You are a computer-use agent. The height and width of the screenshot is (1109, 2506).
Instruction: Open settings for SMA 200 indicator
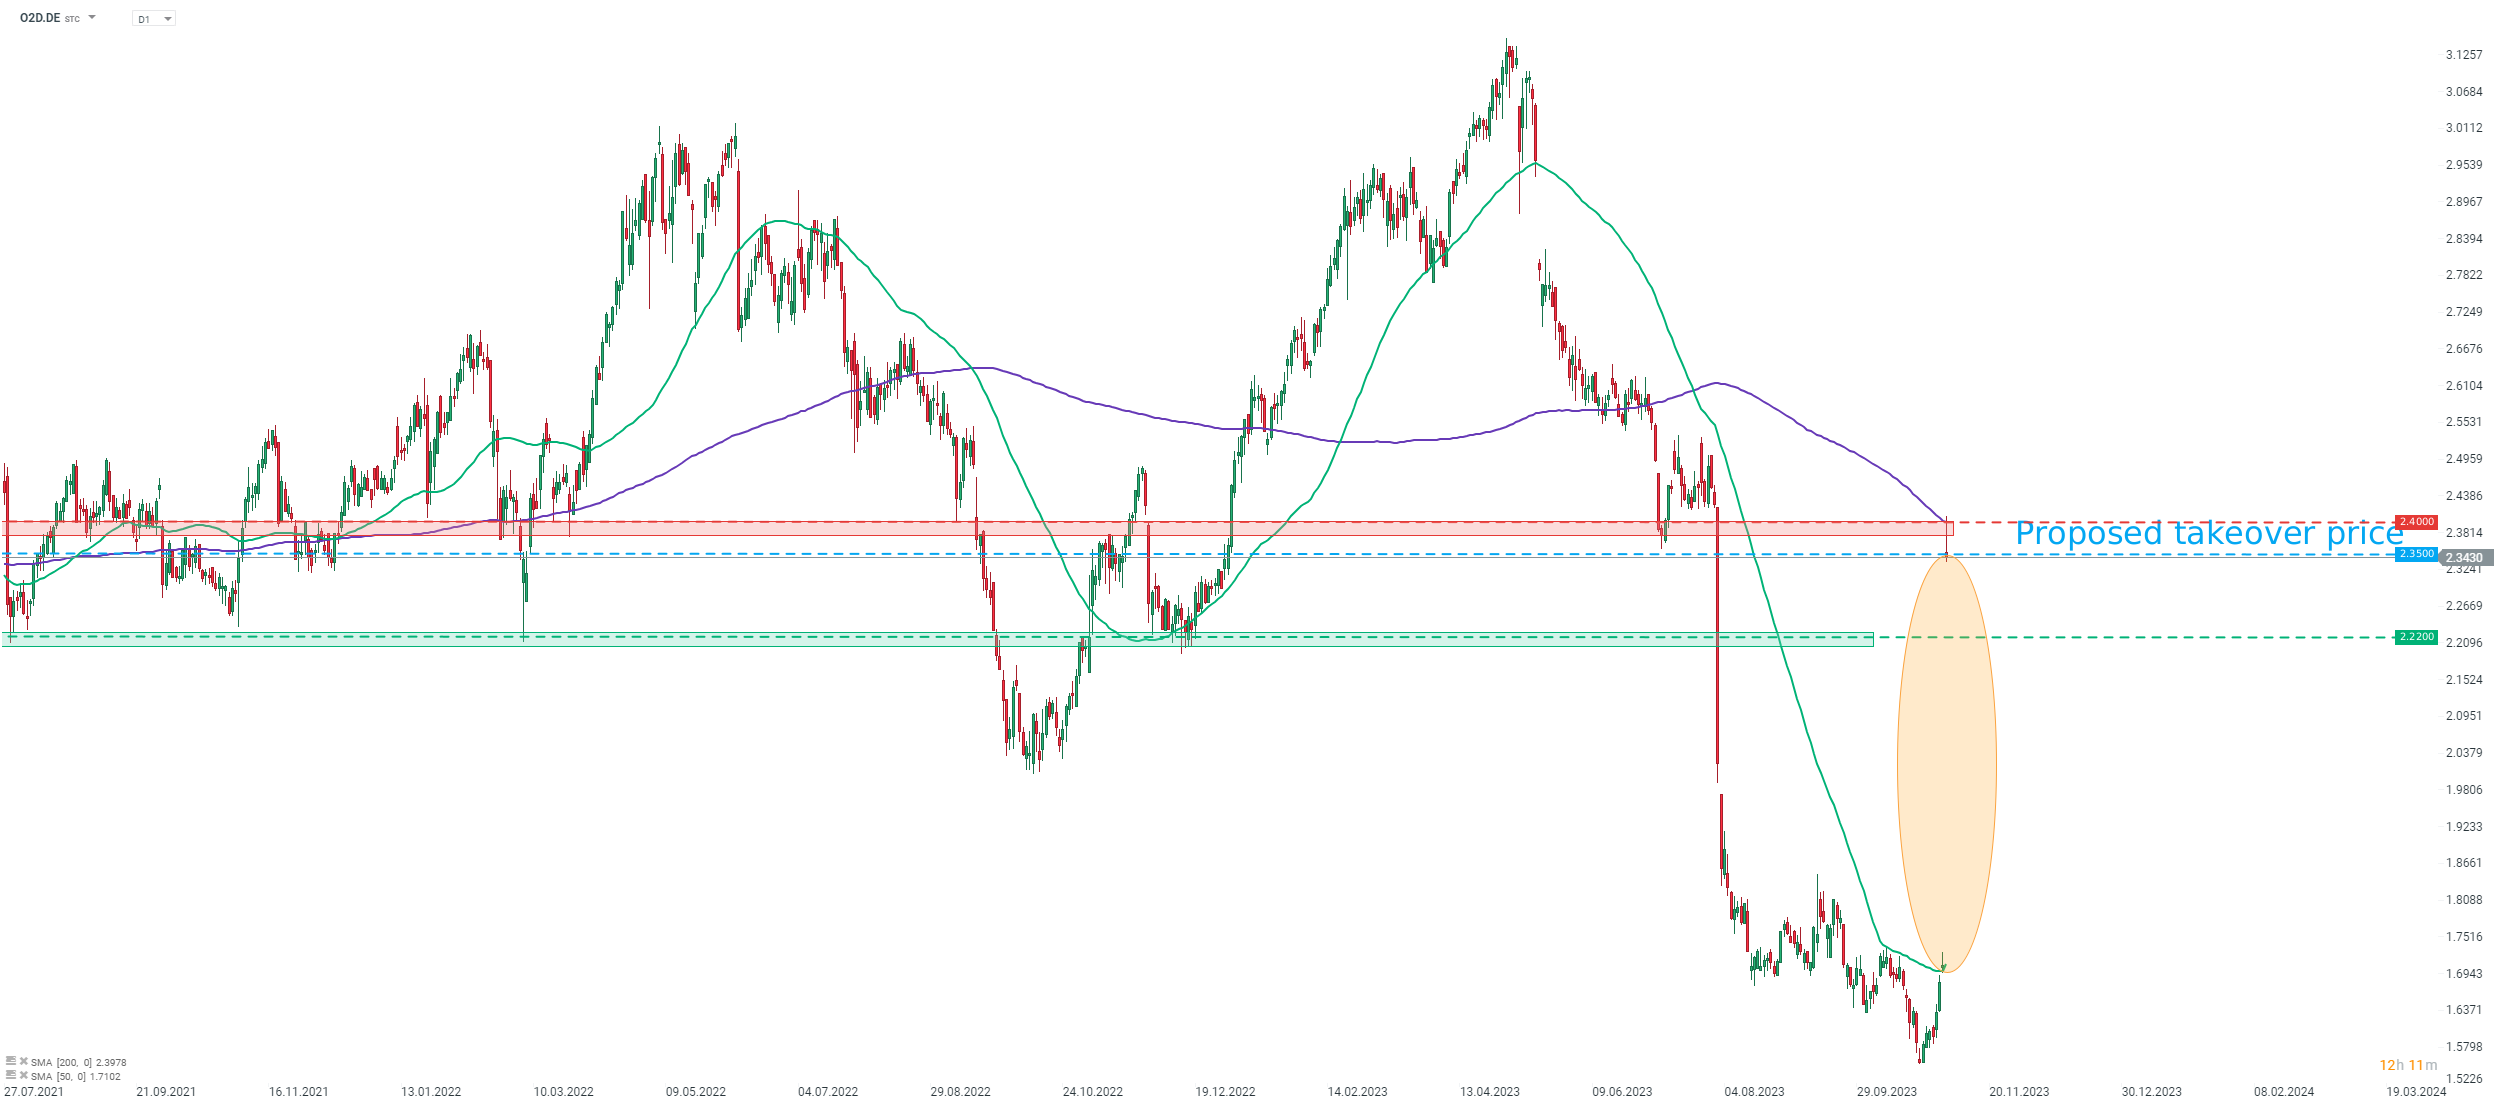(x=11, y=1060)
